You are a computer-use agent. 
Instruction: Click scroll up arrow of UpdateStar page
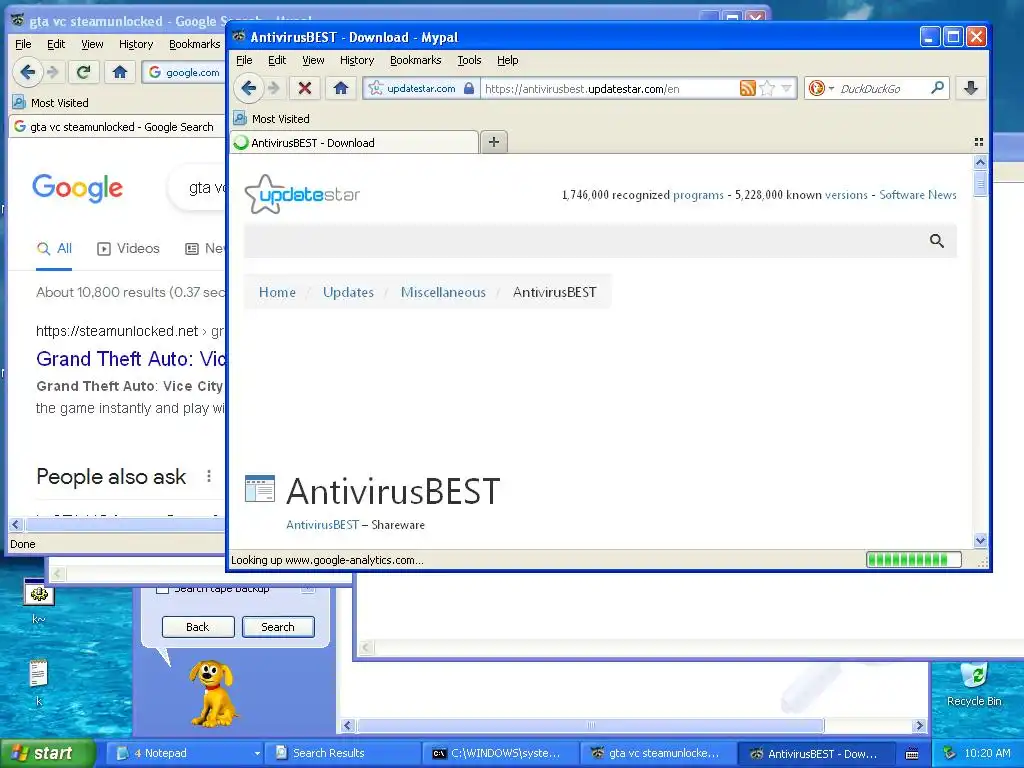[x=980, y=162]
